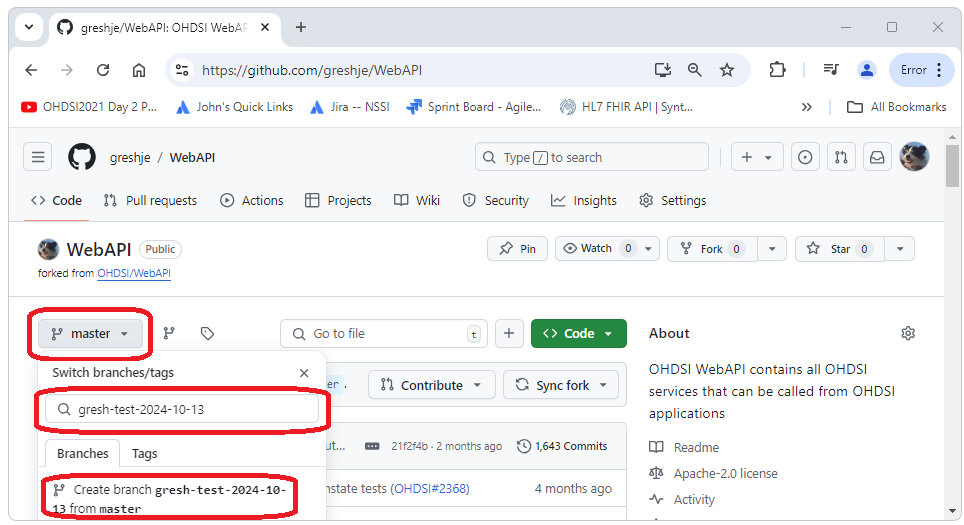
Task: Close the Switch branches/tags popup
Action: point(304,373)
